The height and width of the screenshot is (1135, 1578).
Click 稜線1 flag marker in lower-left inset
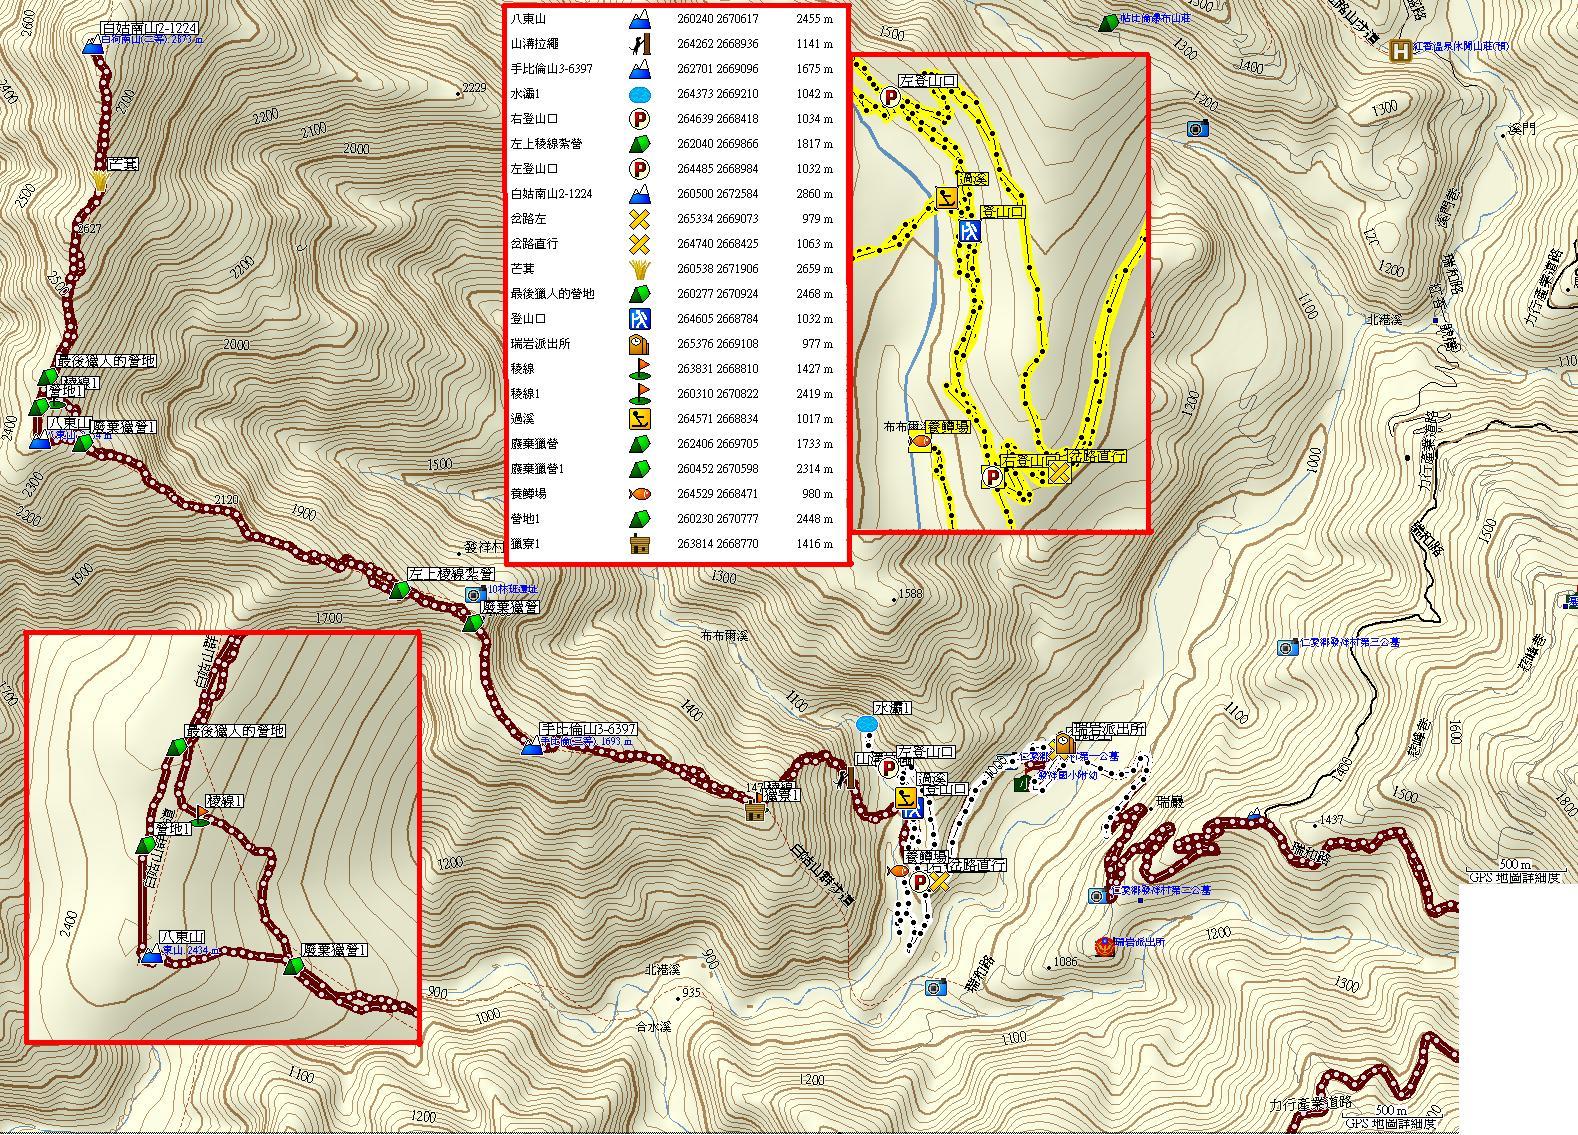[x=200, y=819]
